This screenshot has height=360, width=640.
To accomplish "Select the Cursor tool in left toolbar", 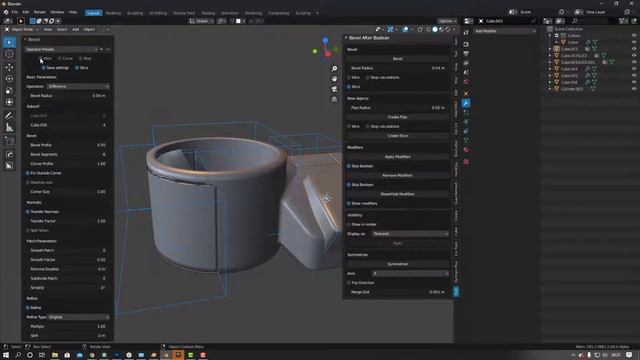I will [9, 53].
